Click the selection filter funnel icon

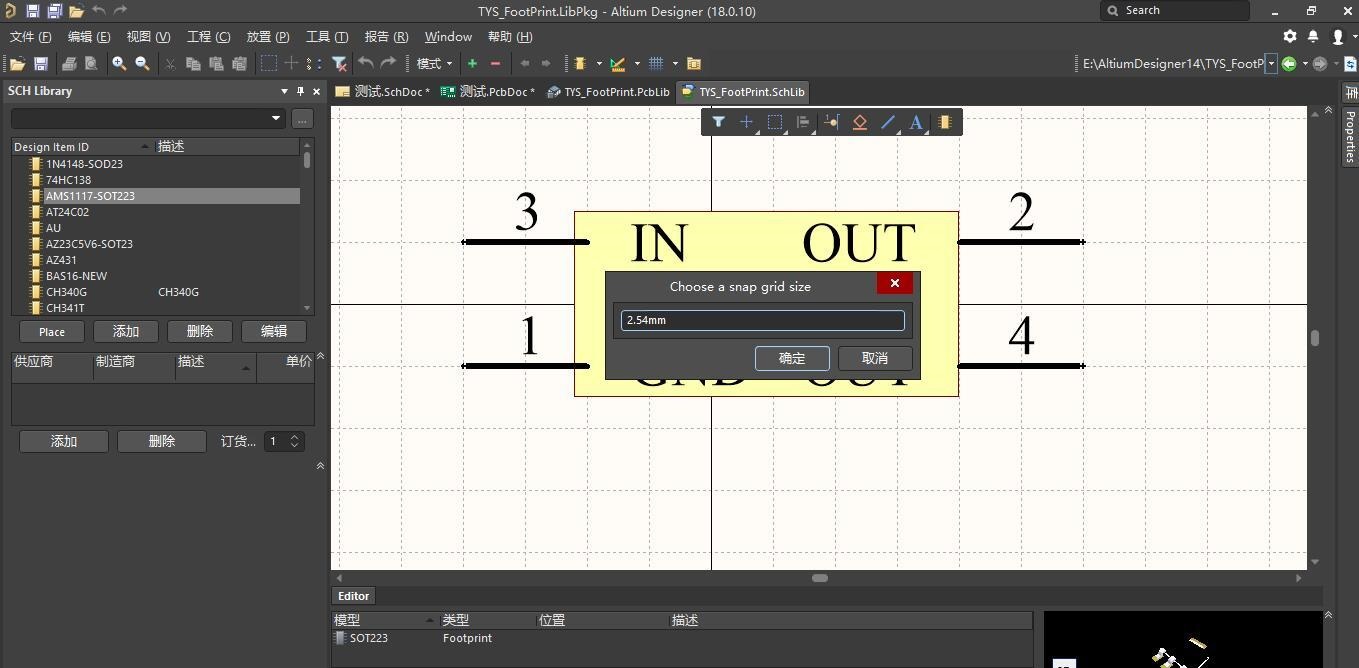pyautogui.click(x=718, y=122)
